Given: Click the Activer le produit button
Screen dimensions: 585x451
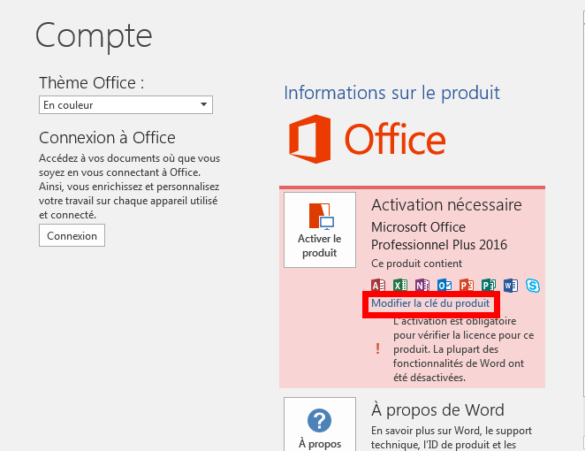Looking at the screenshot, I should coord(320,230).
